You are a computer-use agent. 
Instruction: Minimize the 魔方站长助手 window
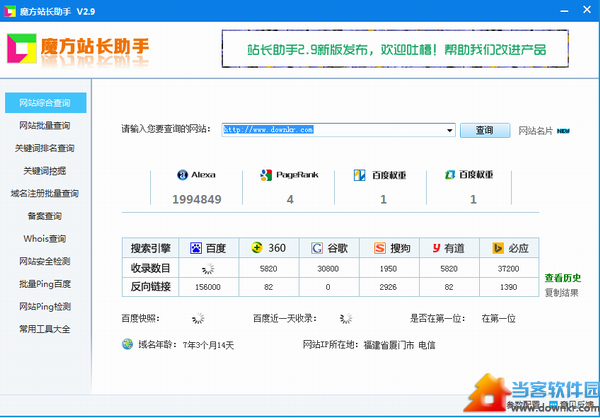564,11
